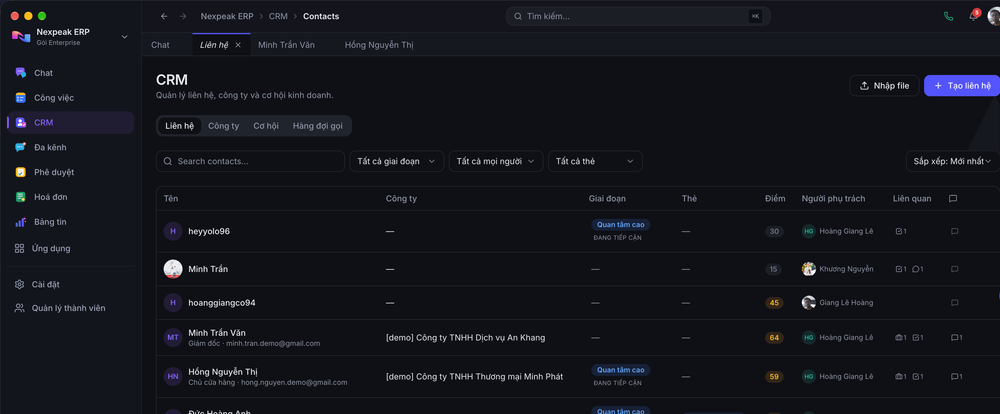Expand Tất cả mọi người filter dropdown
This screenshot has height=414, width=1000.
coord(496,161)
